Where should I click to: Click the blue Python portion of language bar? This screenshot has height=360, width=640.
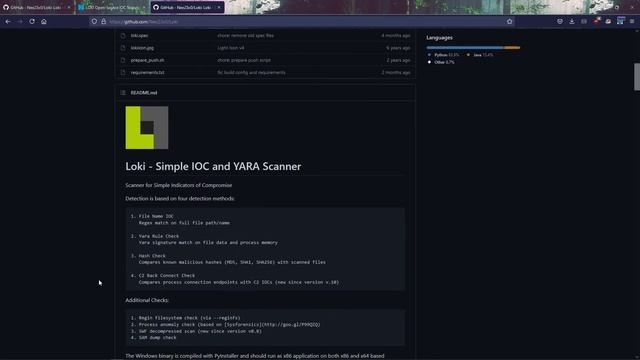[x=465, y=47]
